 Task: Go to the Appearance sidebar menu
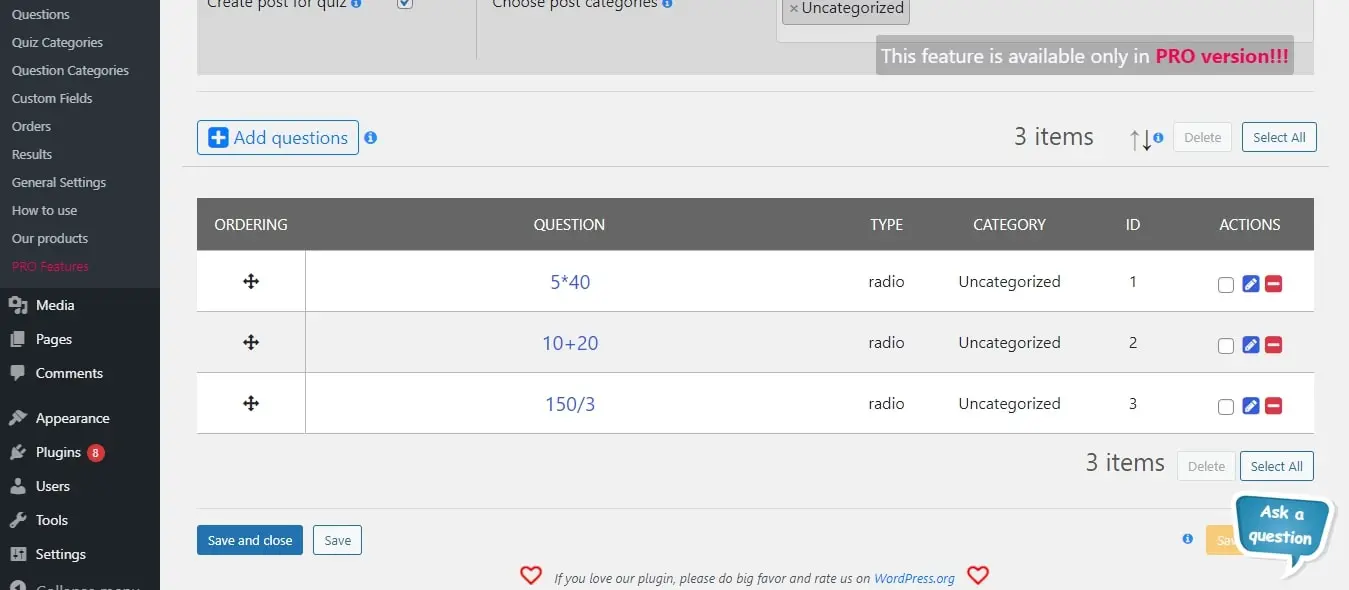(72, 418)
